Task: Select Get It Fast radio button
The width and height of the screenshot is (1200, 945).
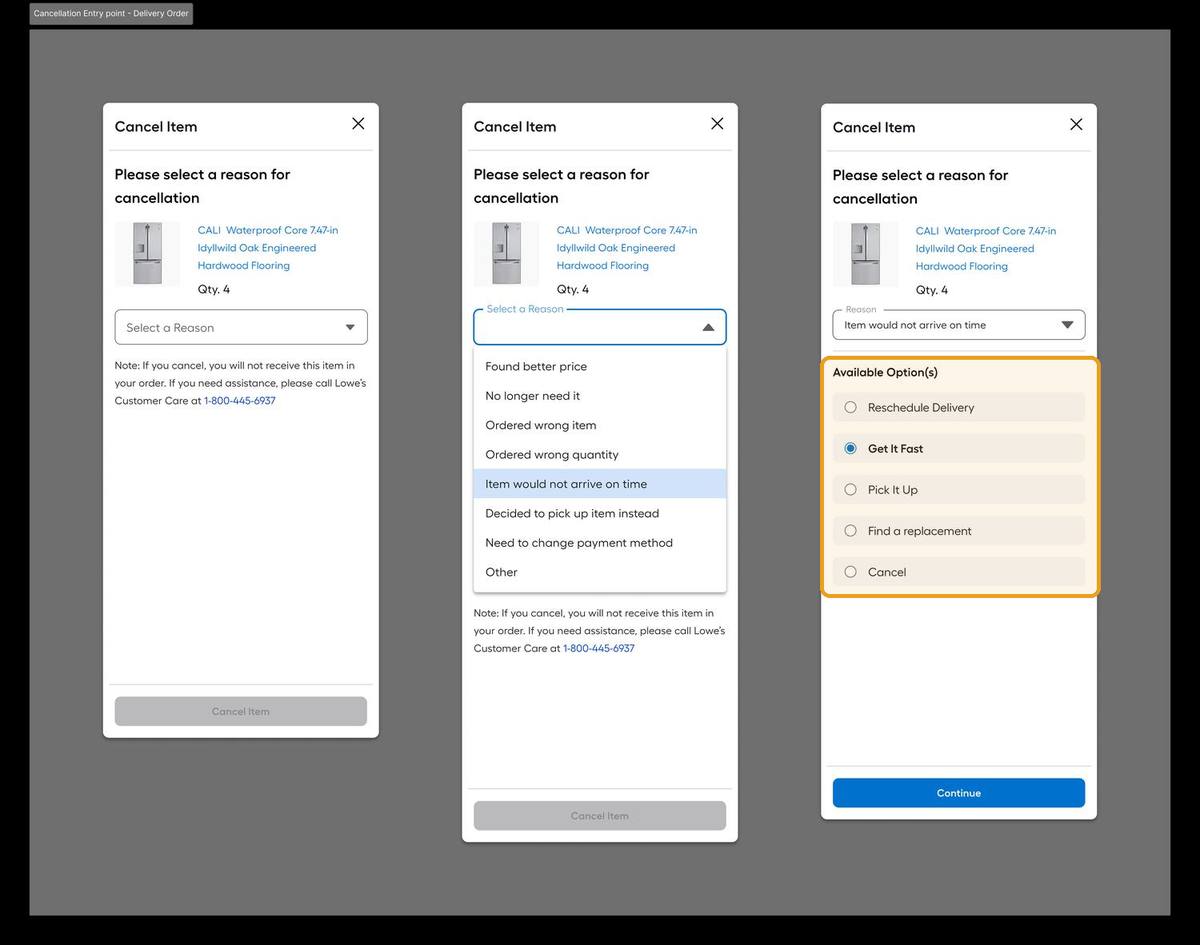Action: pyautogui.click(x=851, y=448)
